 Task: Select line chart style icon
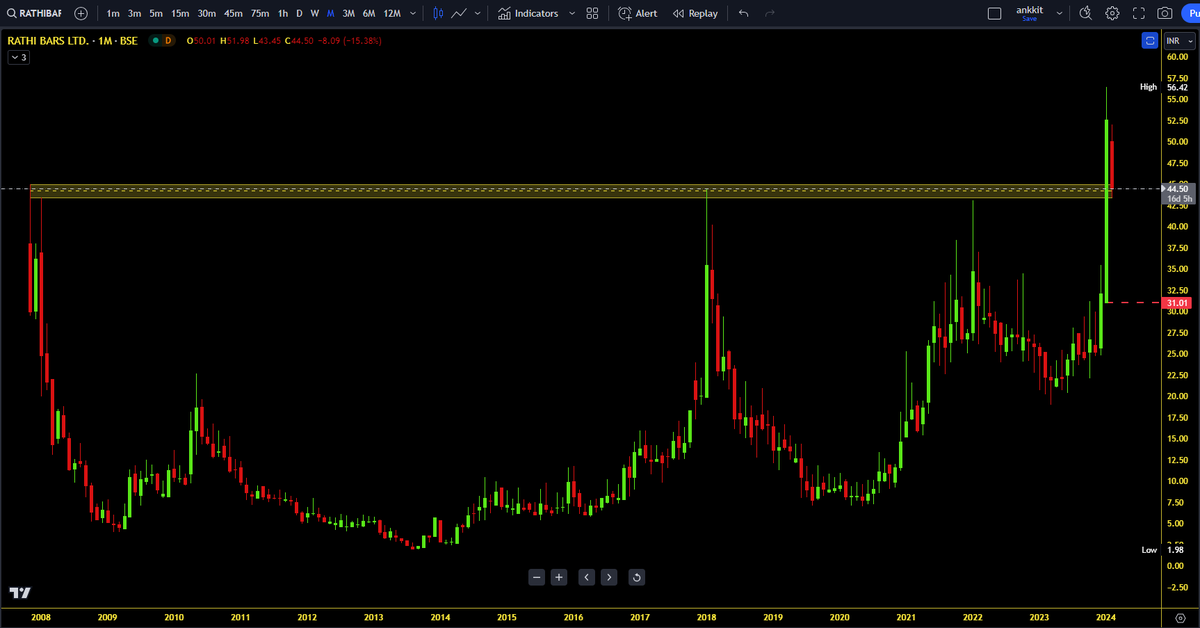pyautogui.click(x=460, y=14)
